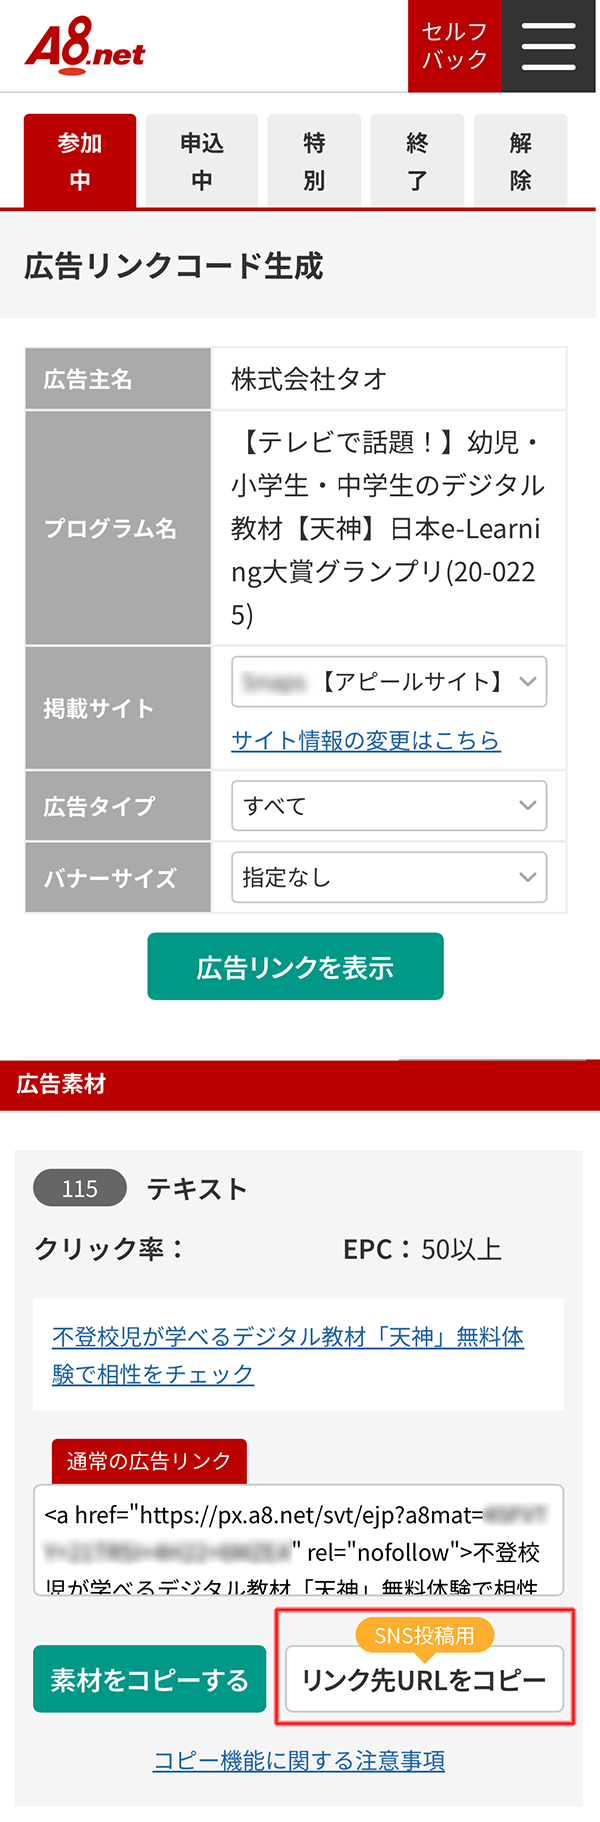Screen dimensions: 600x1822
Task: Click the サイト情報の変更はこちら link
Action: pyautogui.click(x=365, y=740)
